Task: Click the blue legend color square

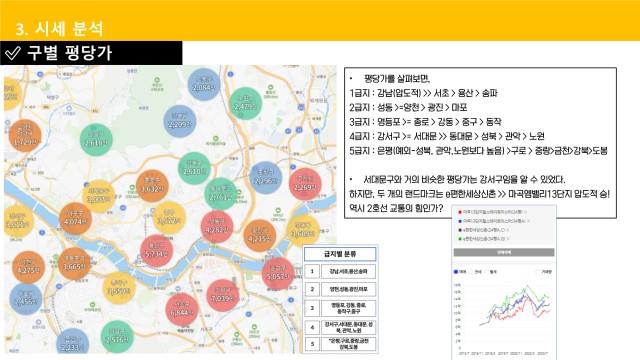Action: 460,221
